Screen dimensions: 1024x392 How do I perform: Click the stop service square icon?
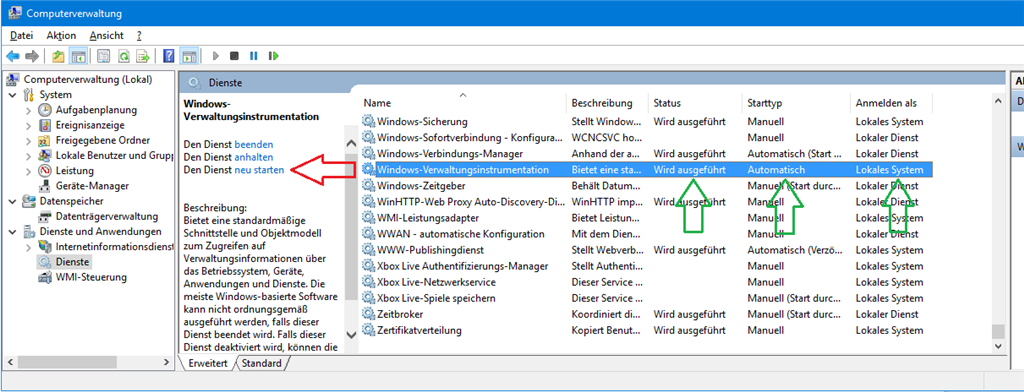pyautogui.click(x=234, y=56)
